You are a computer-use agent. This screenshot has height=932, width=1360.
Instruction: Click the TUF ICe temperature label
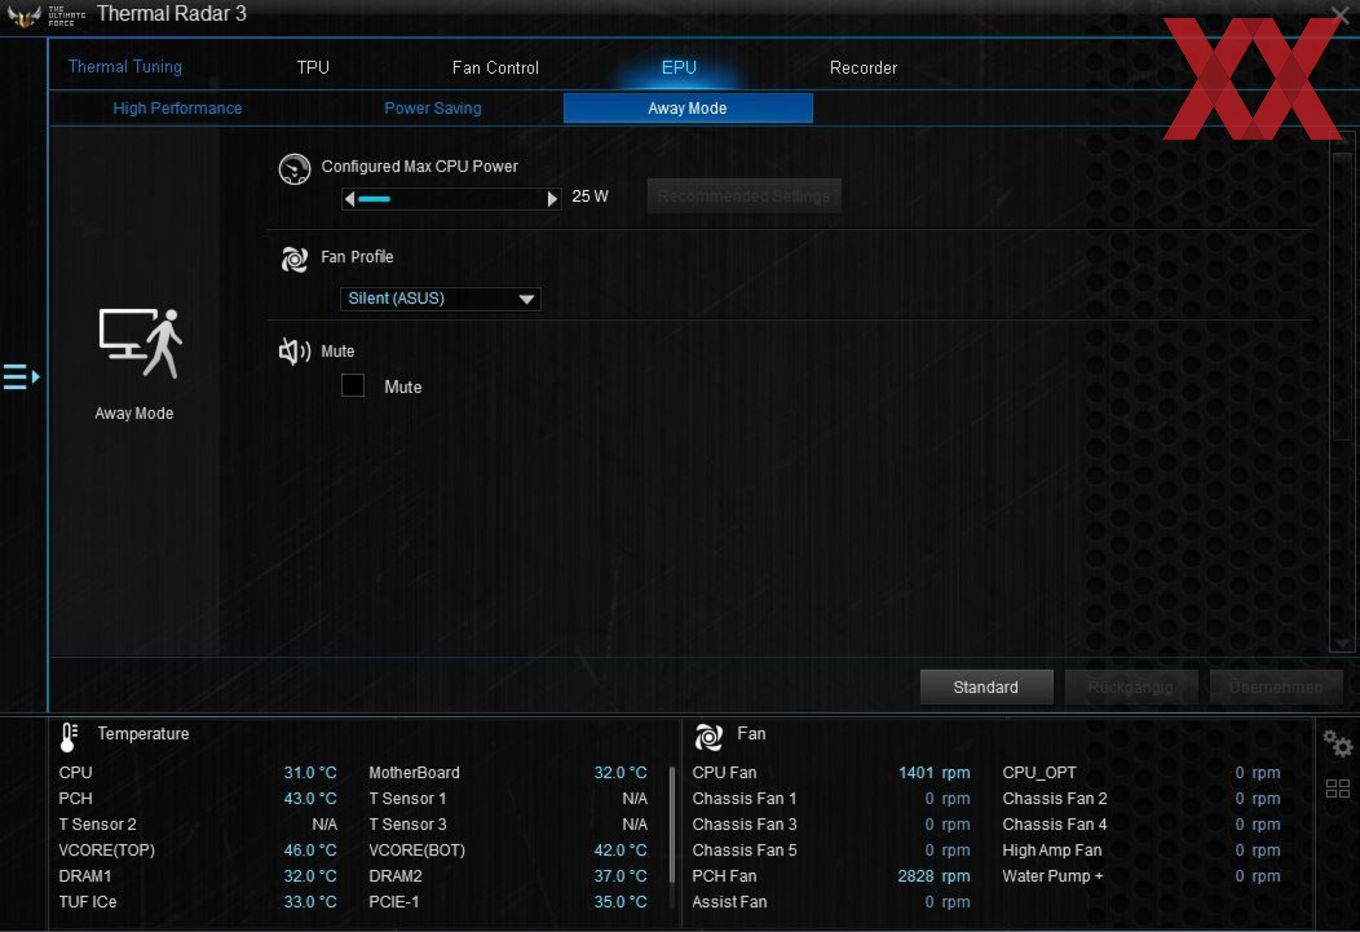pos(88,901)
